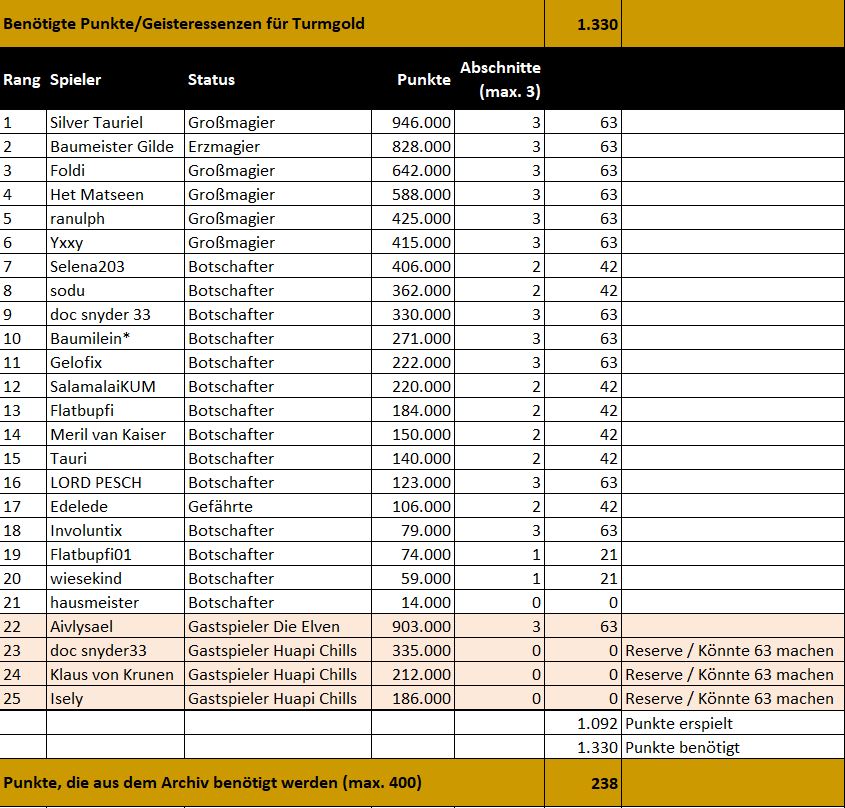Select the Punkte column header
Screen dimensions: 845x808
[423, 80]
